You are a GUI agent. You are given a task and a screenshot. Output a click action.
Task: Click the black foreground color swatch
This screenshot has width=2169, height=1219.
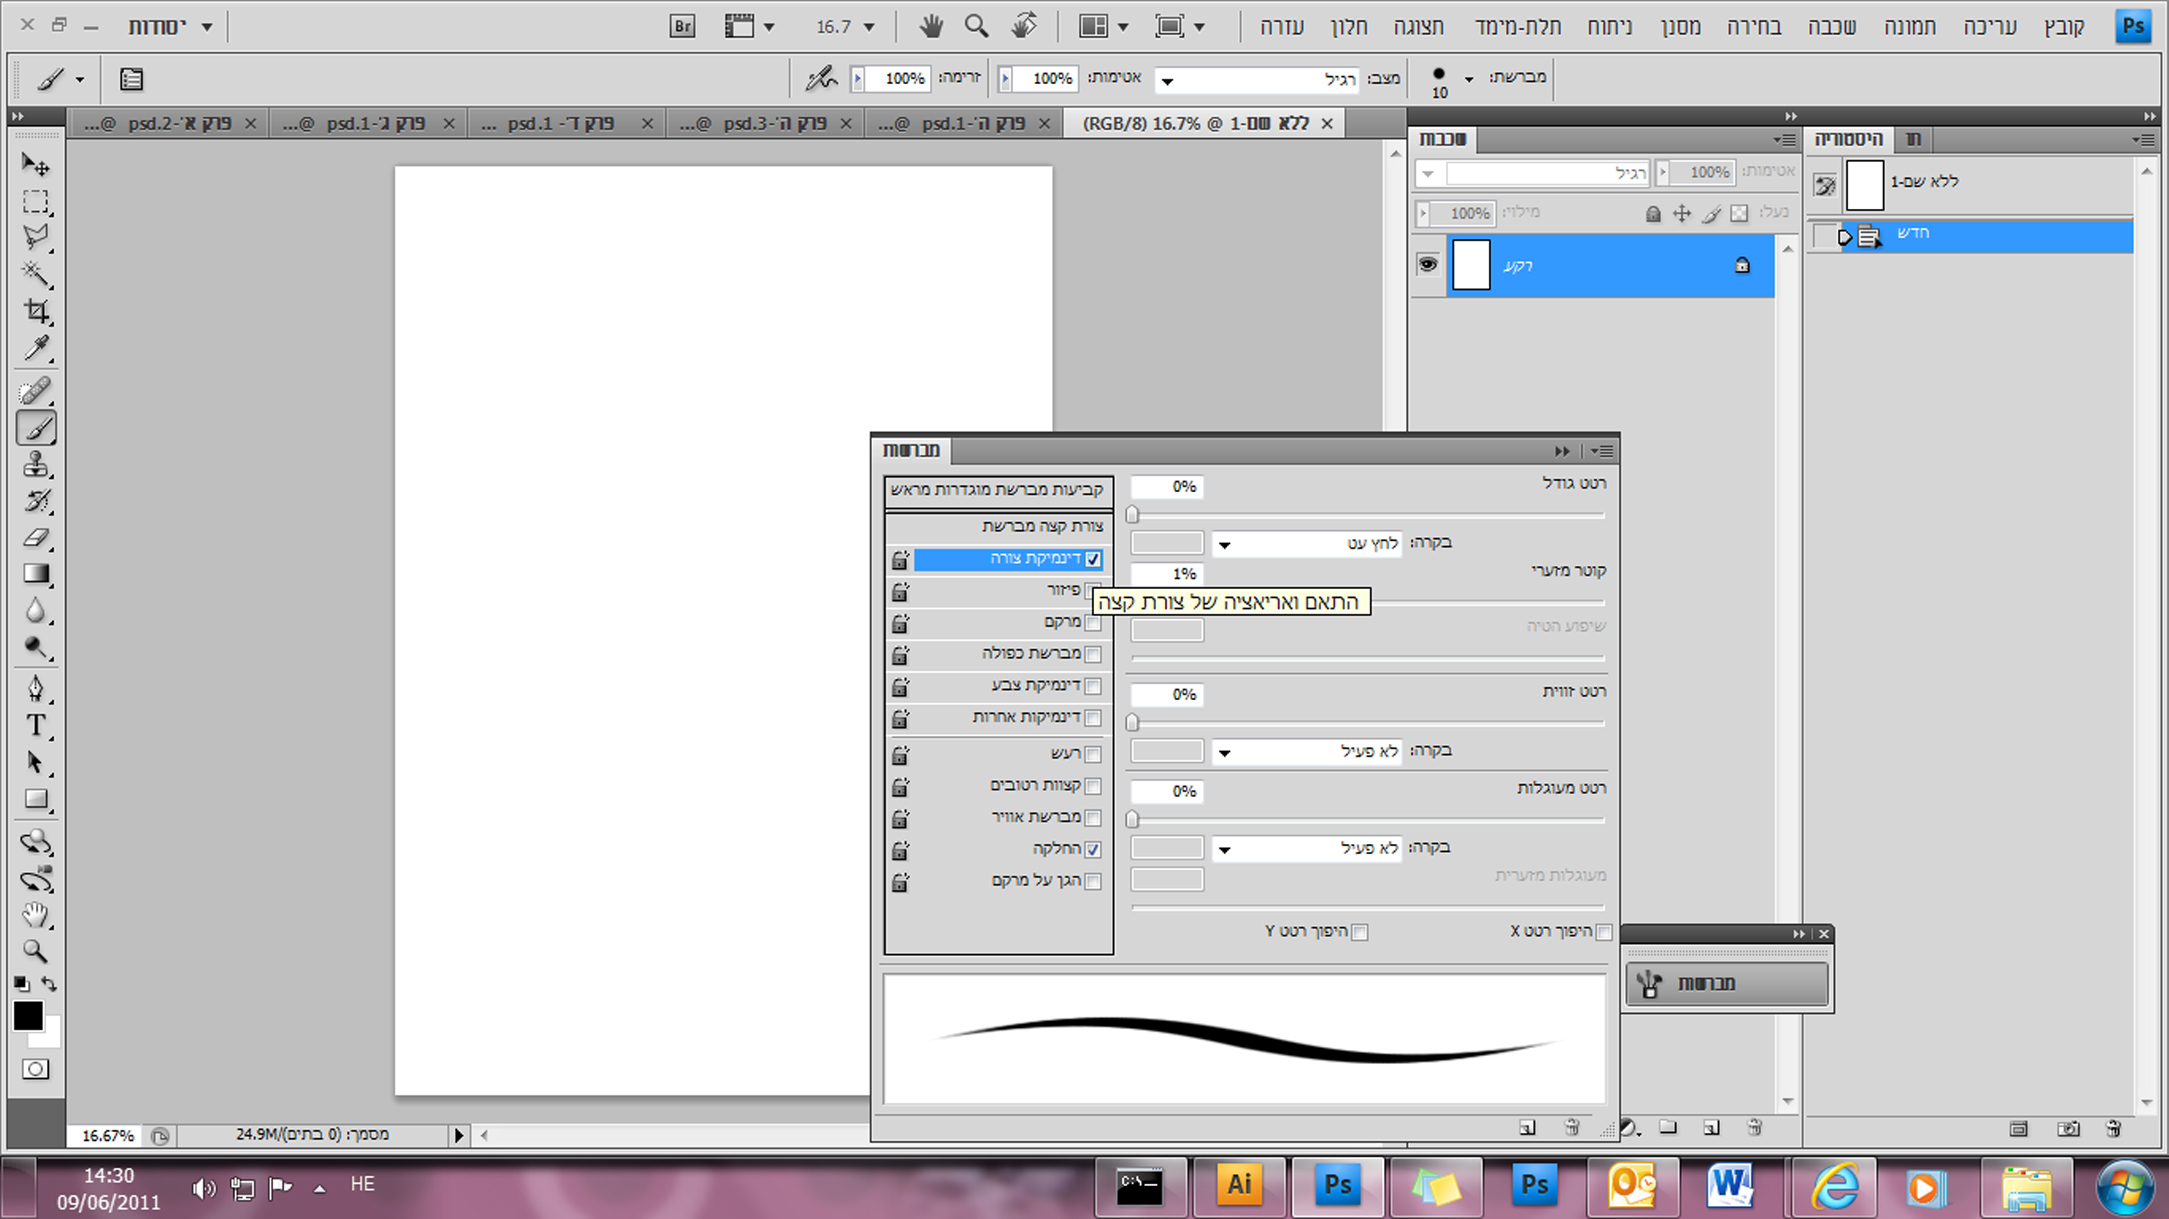click(28, 1016)
